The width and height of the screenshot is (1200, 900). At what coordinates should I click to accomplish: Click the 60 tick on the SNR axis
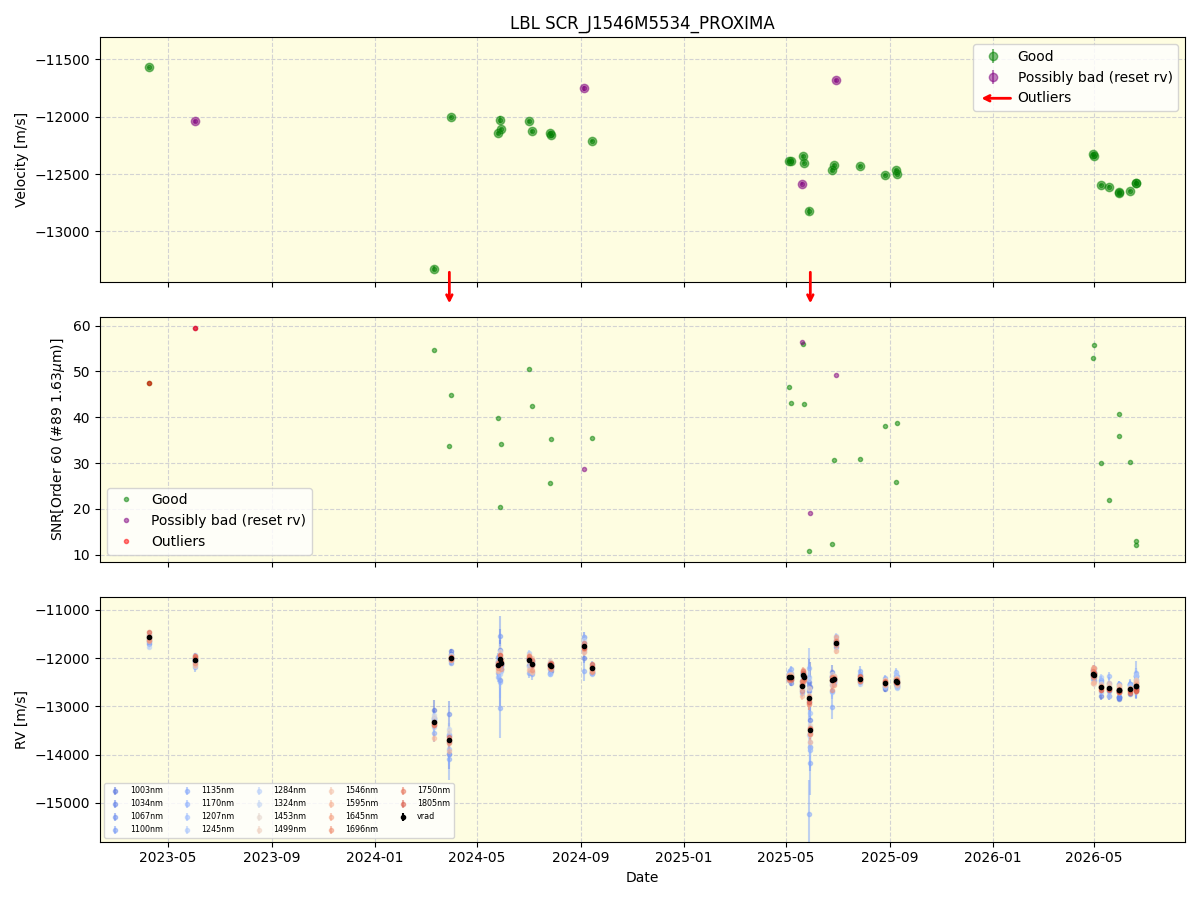tap(83, 326)
